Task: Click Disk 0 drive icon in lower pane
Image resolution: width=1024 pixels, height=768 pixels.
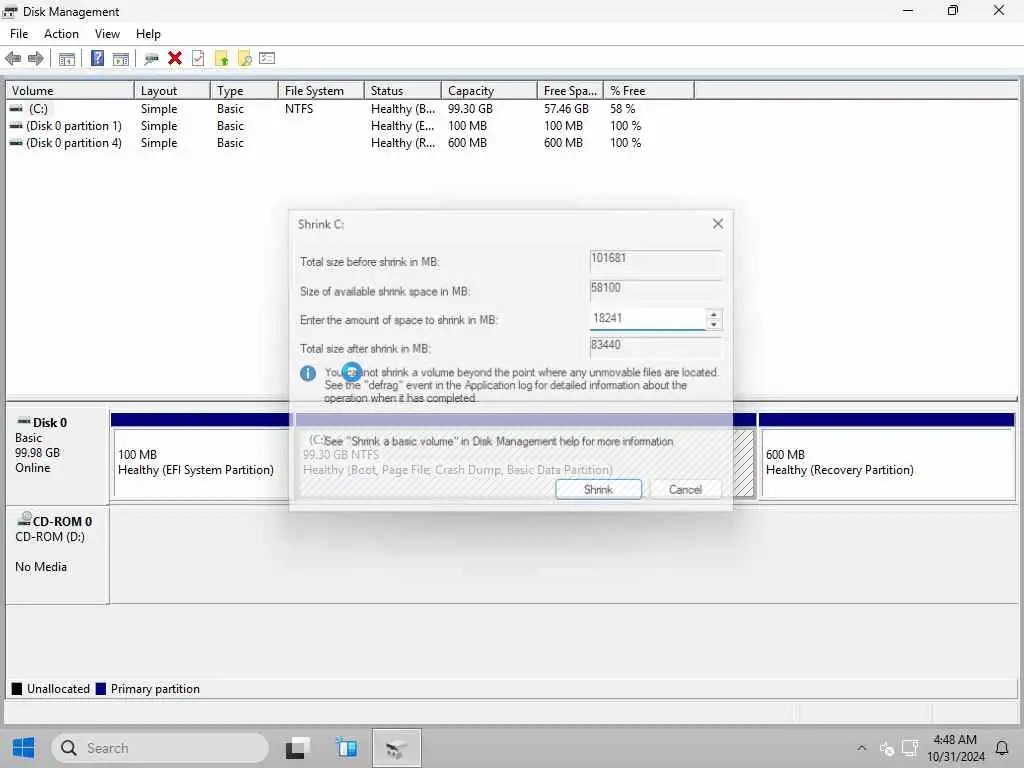Action: click(x=24, y=421)
